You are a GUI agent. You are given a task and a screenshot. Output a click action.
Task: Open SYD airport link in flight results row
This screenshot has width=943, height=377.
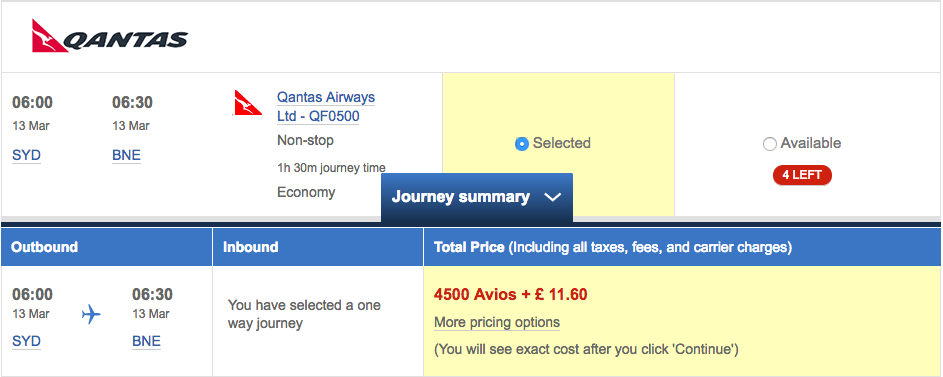pos(26,156)
